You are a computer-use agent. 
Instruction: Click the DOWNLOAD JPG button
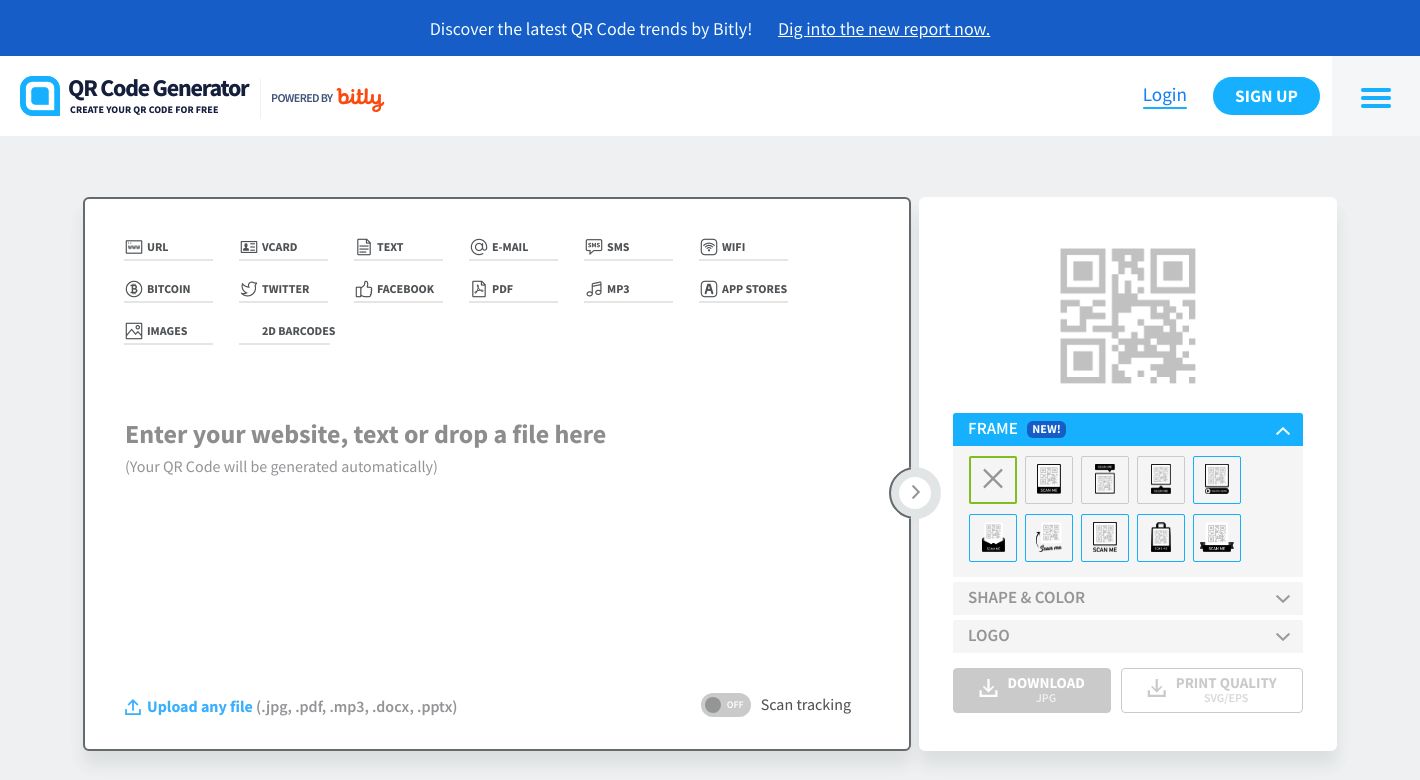(1032, 690)
